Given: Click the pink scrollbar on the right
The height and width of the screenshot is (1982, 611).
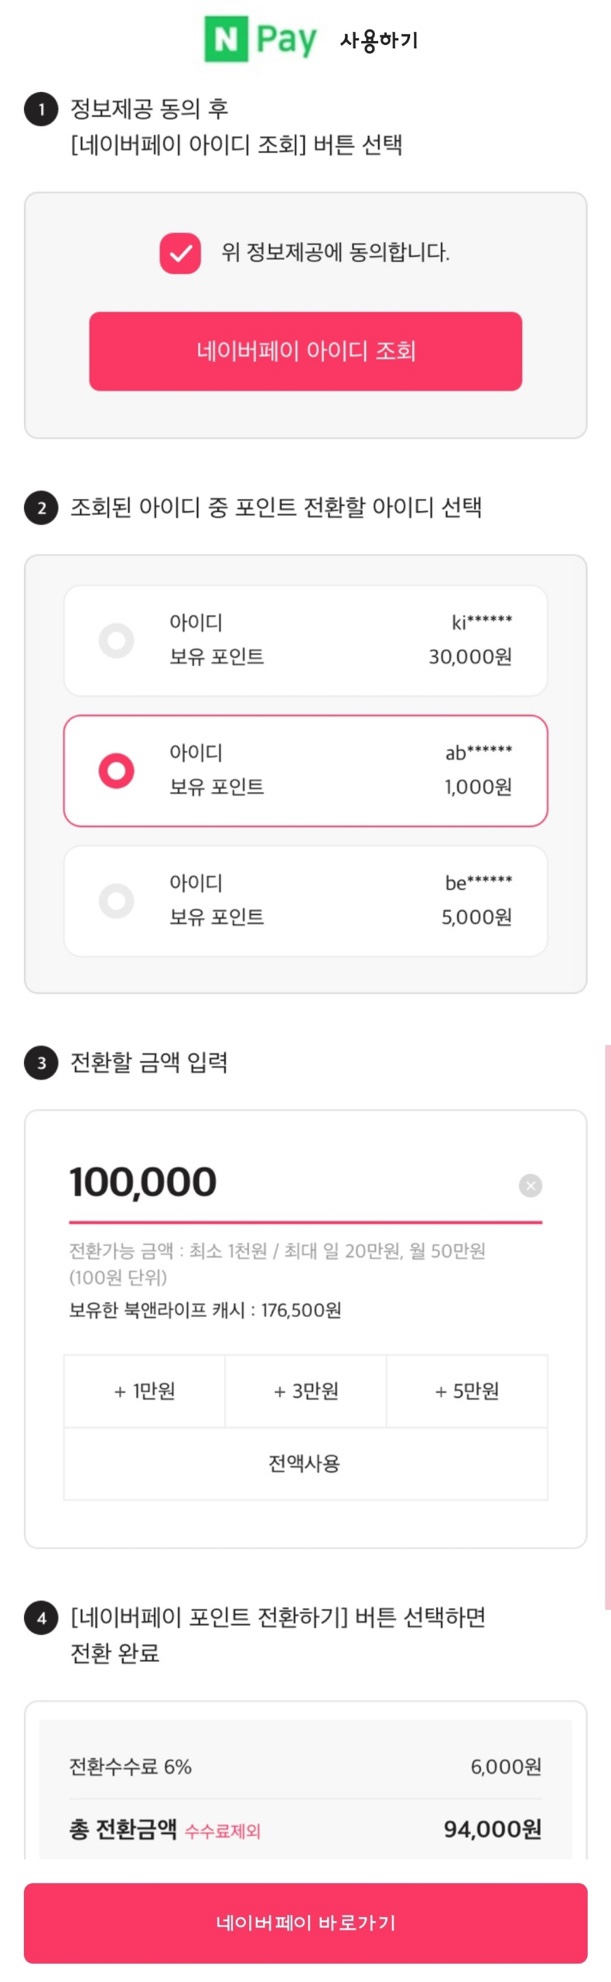Looking at the screenshot, I should [608, 1327].
